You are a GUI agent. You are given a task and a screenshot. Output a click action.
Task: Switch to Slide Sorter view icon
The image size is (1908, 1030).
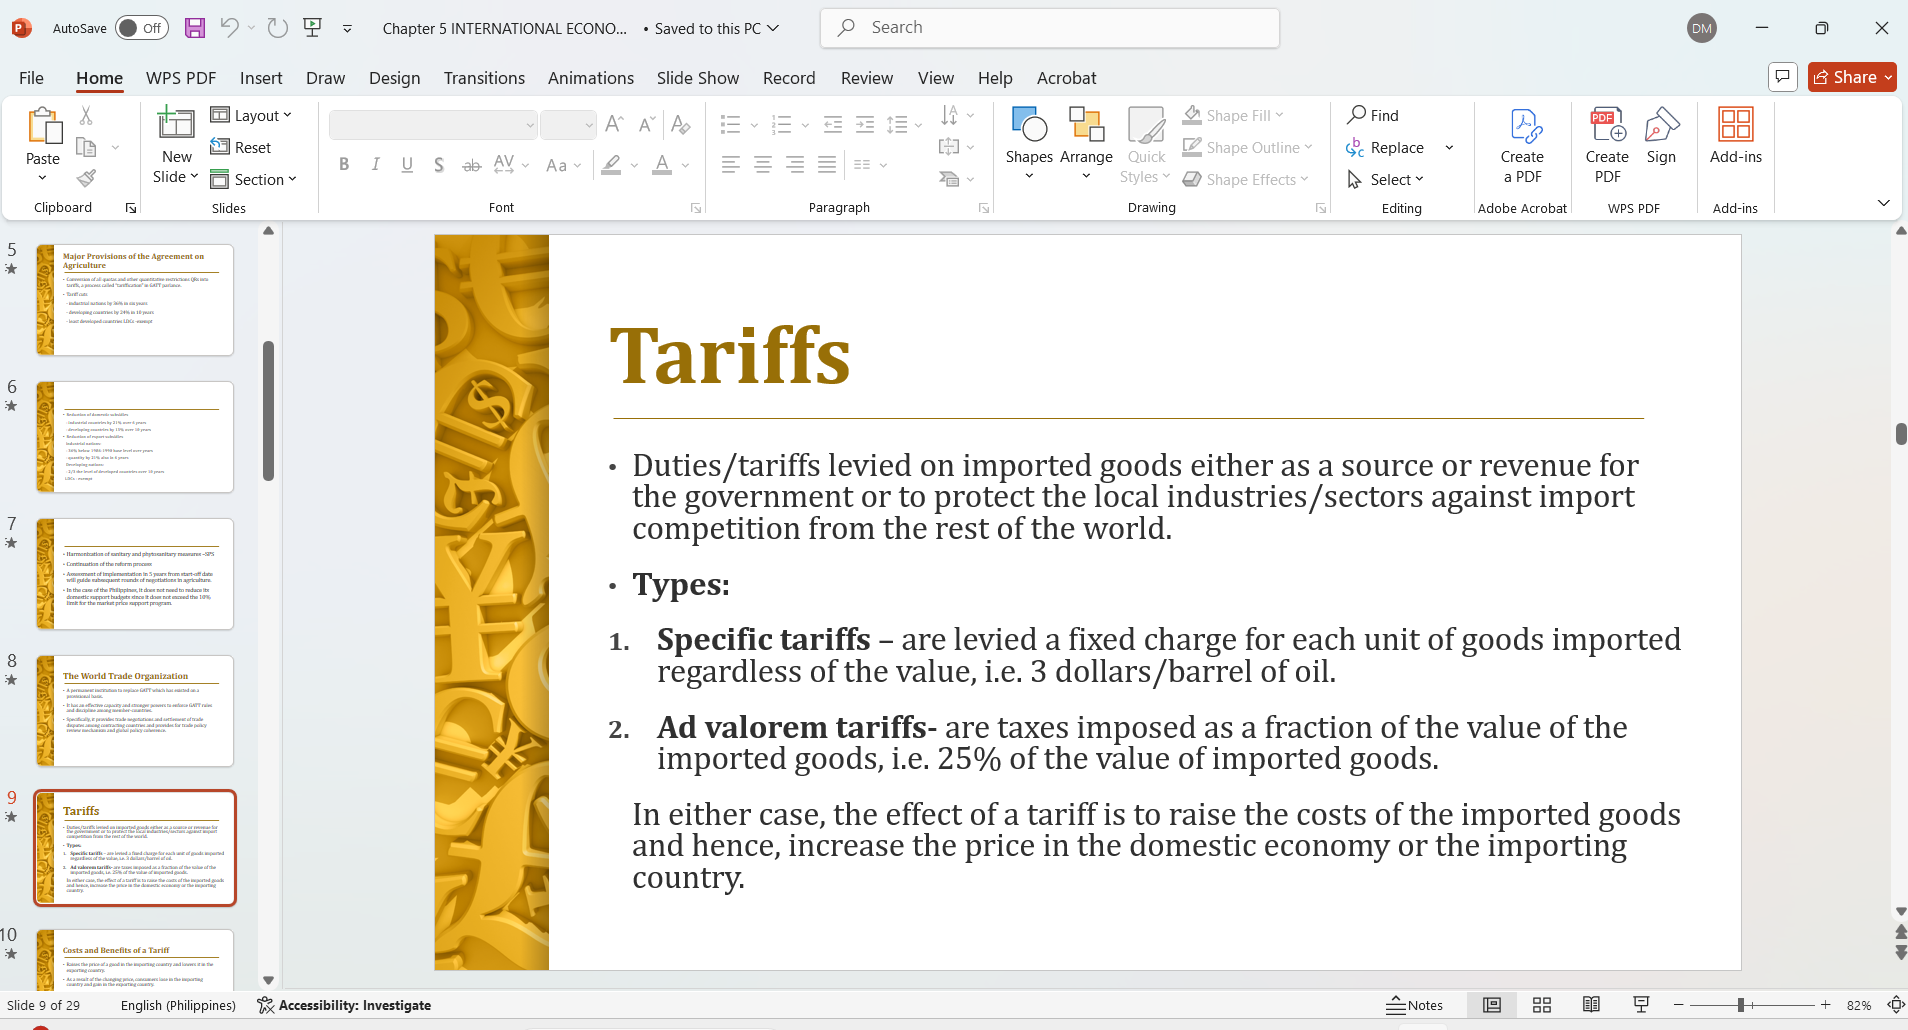click(1542, 1005)
